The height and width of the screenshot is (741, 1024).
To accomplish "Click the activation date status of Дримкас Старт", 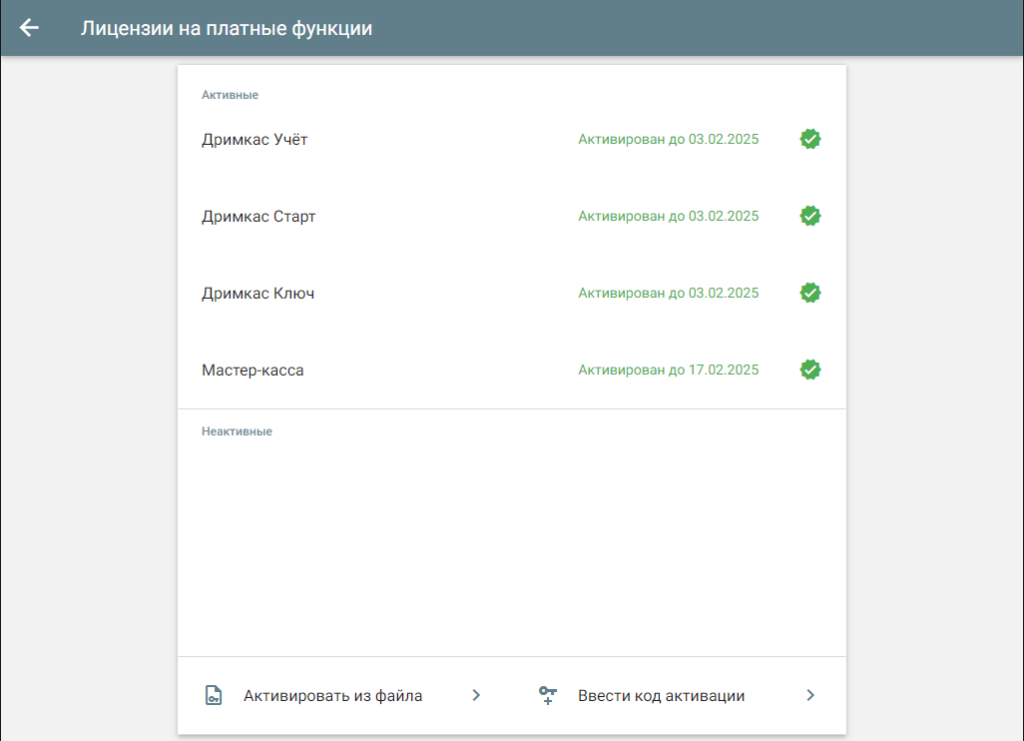I will pyautogui.click(x=668, y=217).
